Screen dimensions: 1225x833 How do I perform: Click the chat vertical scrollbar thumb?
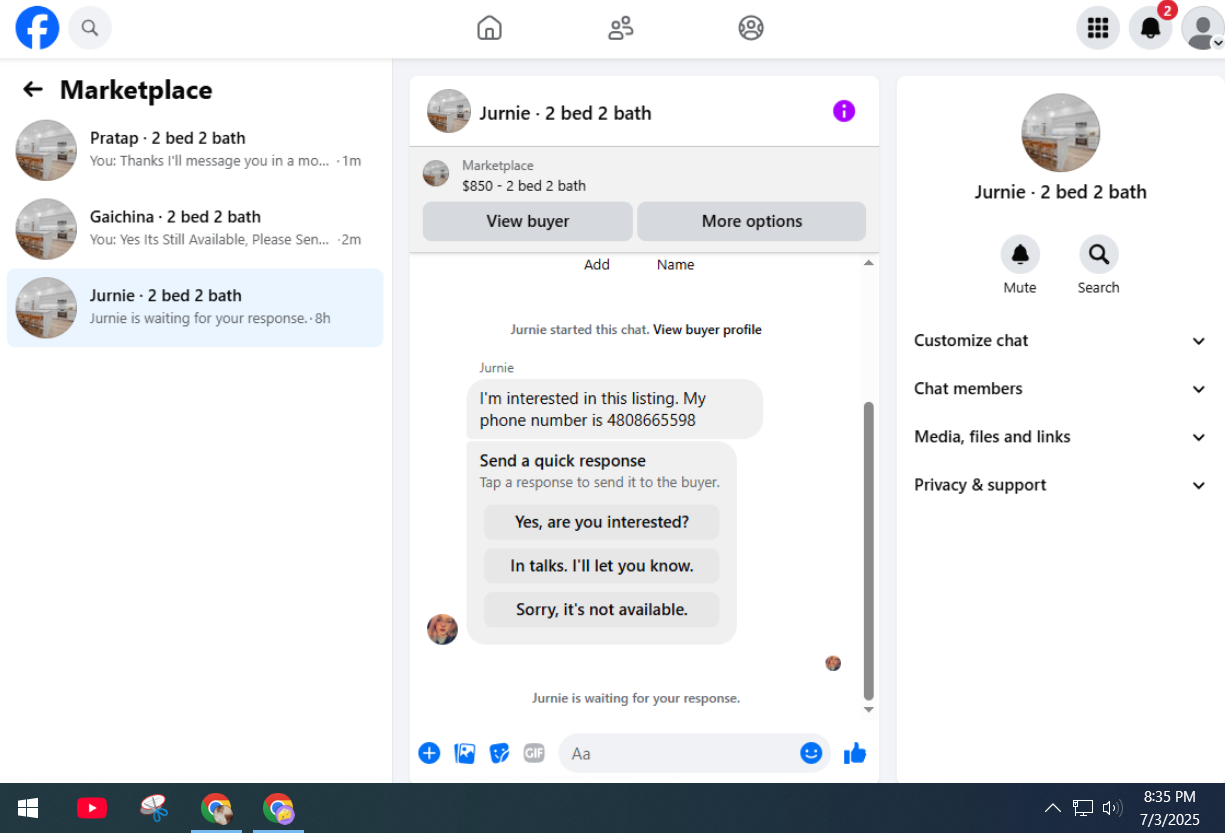click(x=869, y=551)
